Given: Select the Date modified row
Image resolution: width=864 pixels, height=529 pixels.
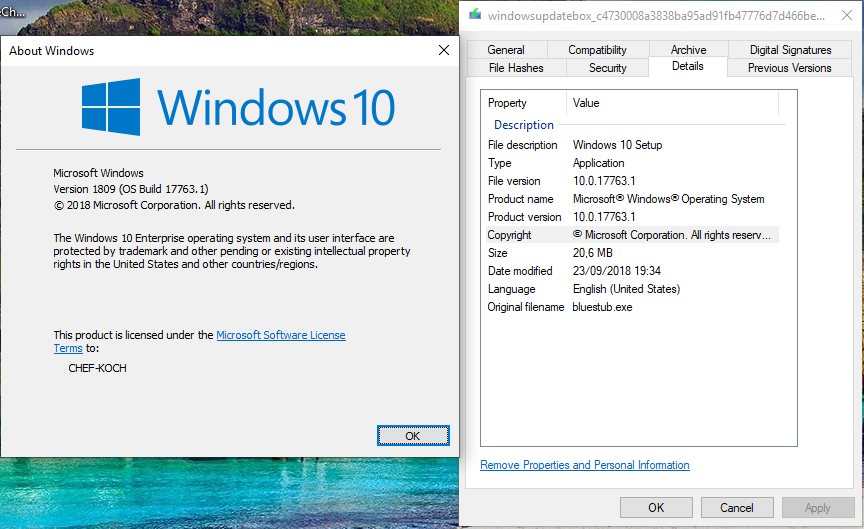Looking at the screenshot, I should 633,271.
